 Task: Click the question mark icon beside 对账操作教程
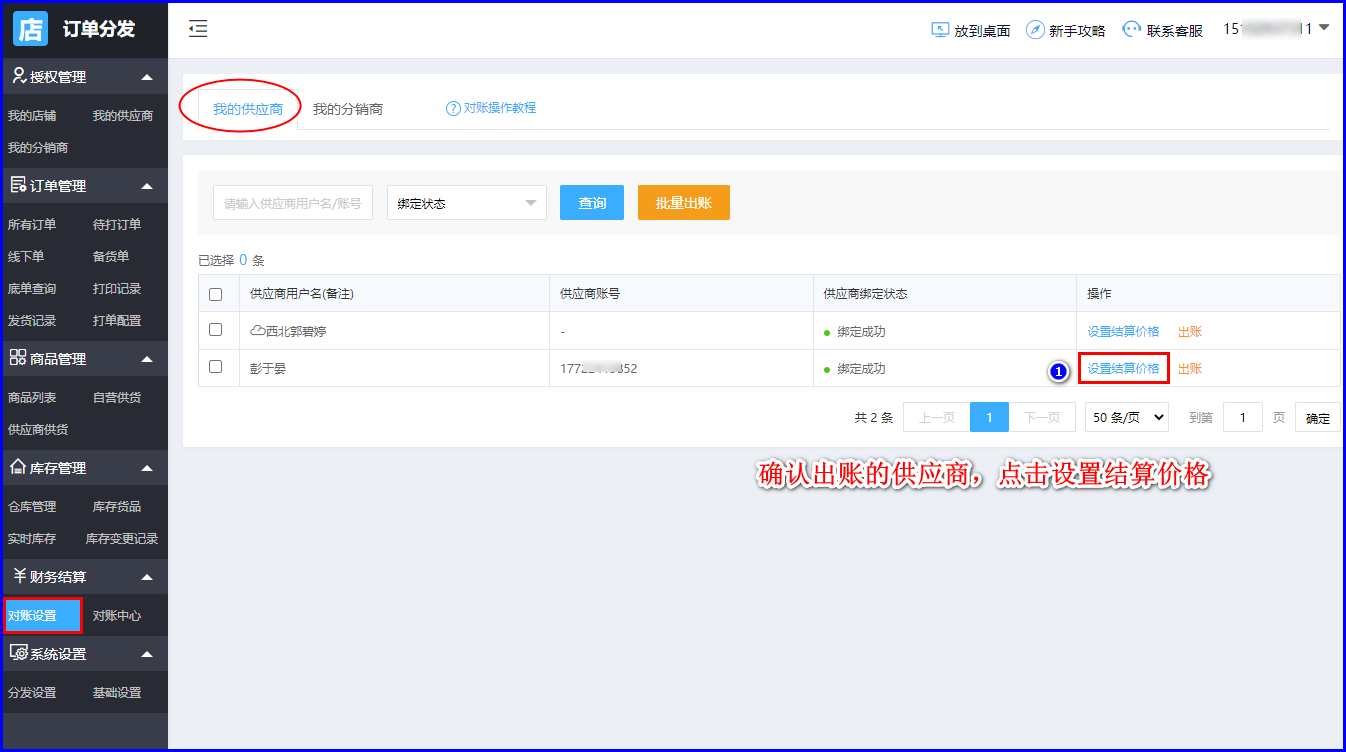[453, 108]
